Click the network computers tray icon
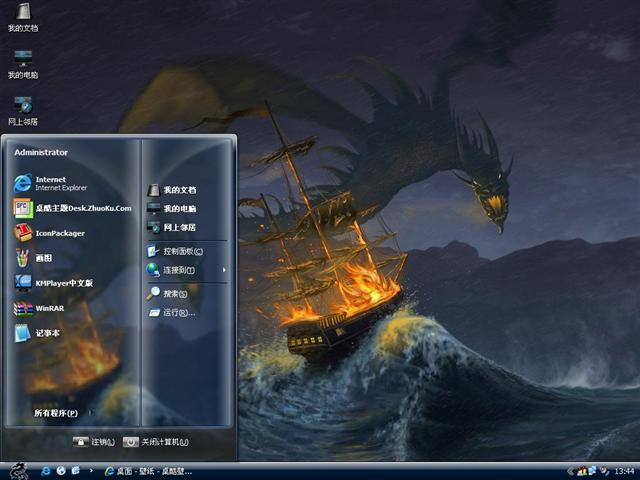Image resolution: width=640 pixels, height=480 pixels. tap(592, 471)
